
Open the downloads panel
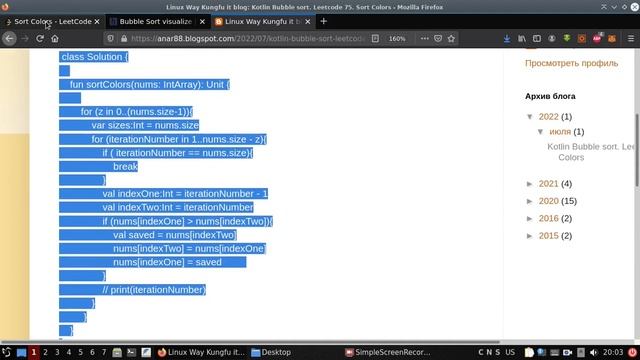click(507, 38)
